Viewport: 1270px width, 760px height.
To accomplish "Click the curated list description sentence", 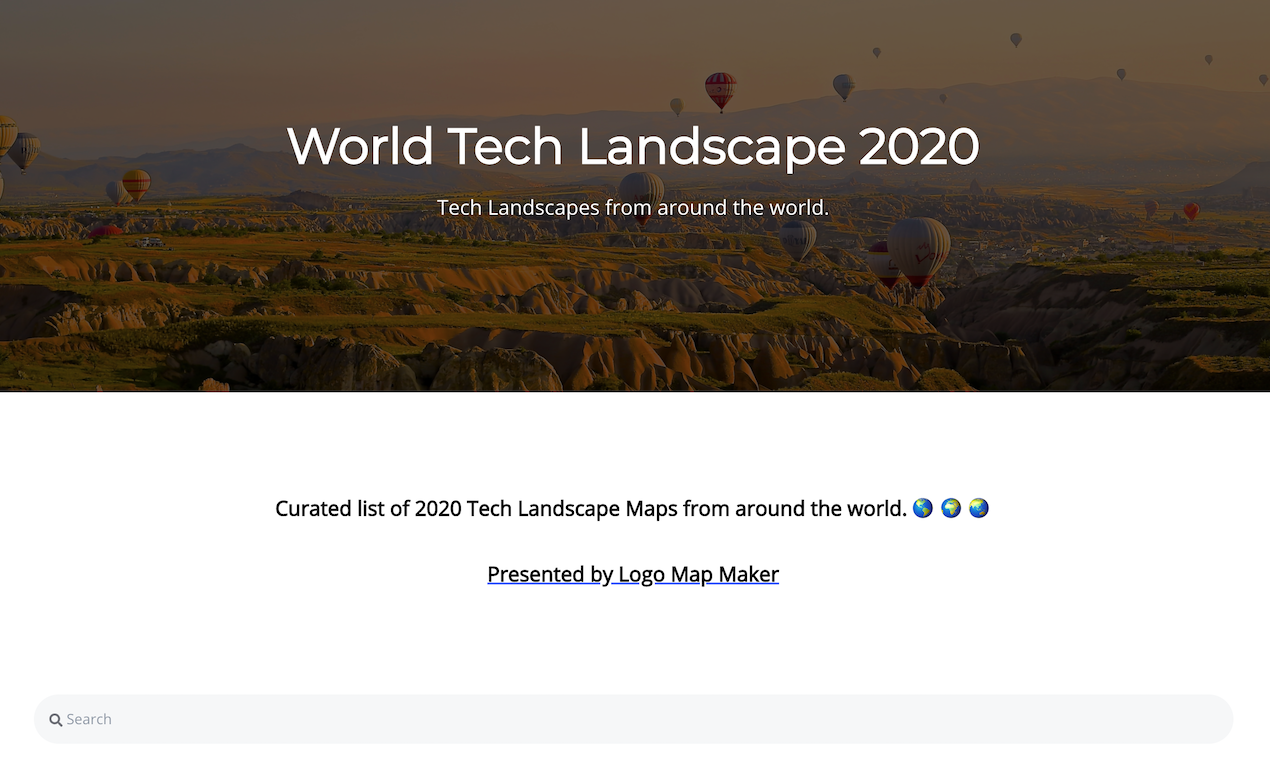I will pos(590,508).
